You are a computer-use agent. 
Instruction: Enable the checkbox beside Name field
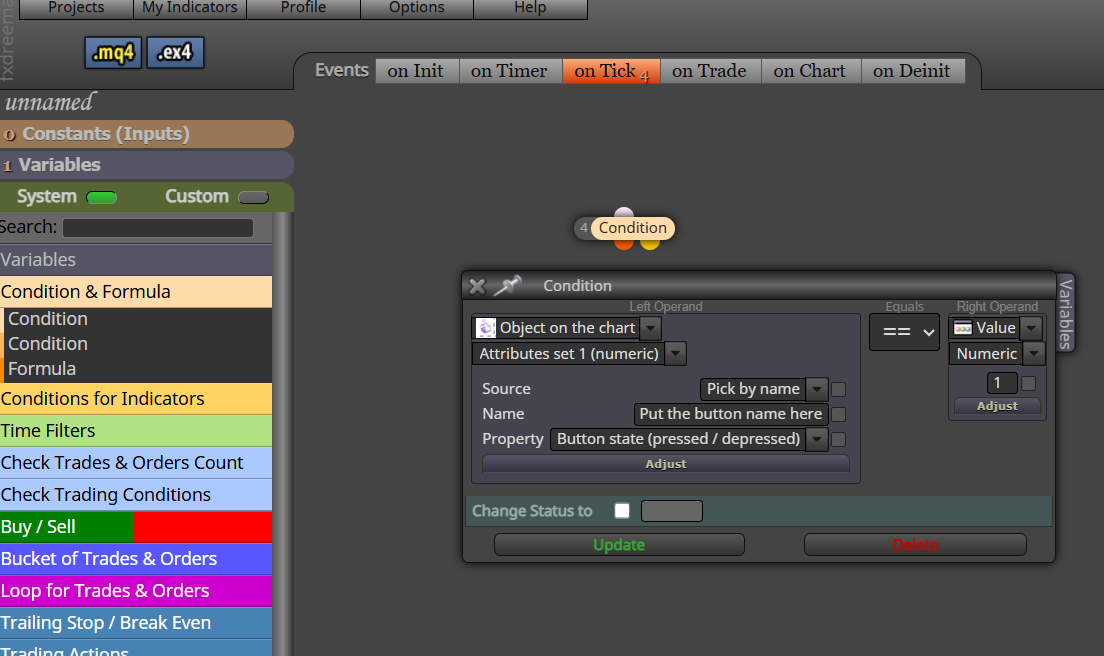click(839, 415)
